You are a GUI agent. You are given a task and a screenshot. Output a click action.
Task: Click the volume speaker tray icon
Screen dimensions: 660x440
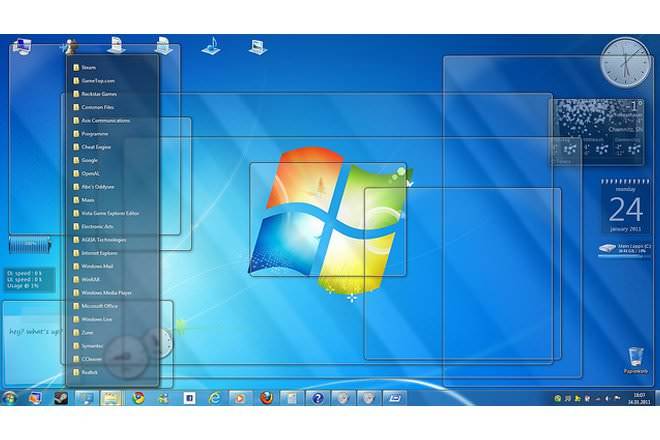(x=607, y=398)
